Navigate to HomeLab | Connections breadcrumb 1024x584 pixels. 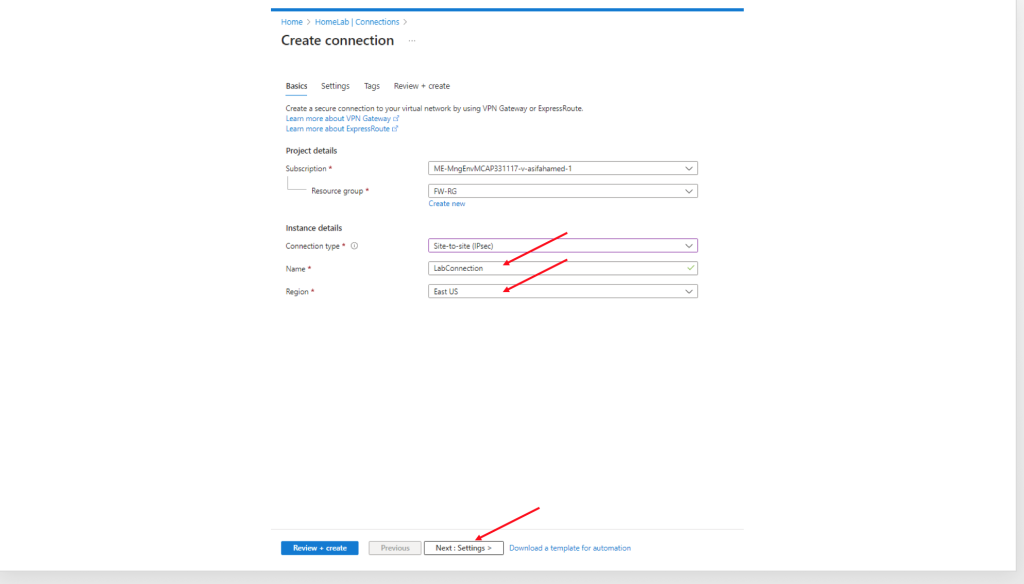coord(357,22)
